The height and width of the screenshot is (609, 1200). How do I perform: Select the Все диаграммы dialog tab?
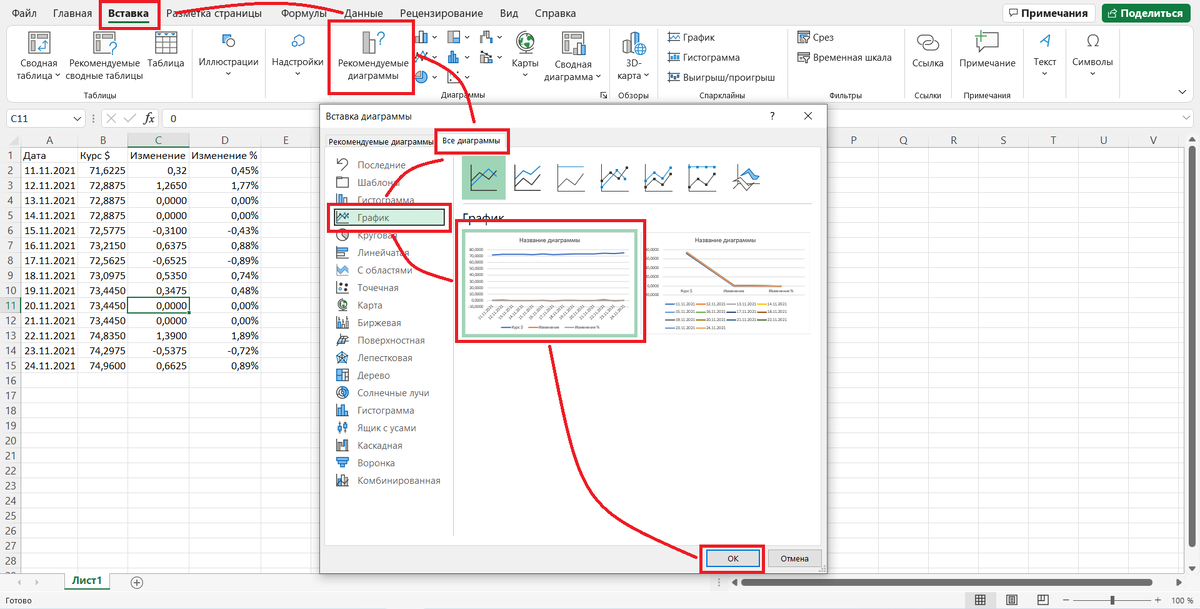tap(472, 141)
